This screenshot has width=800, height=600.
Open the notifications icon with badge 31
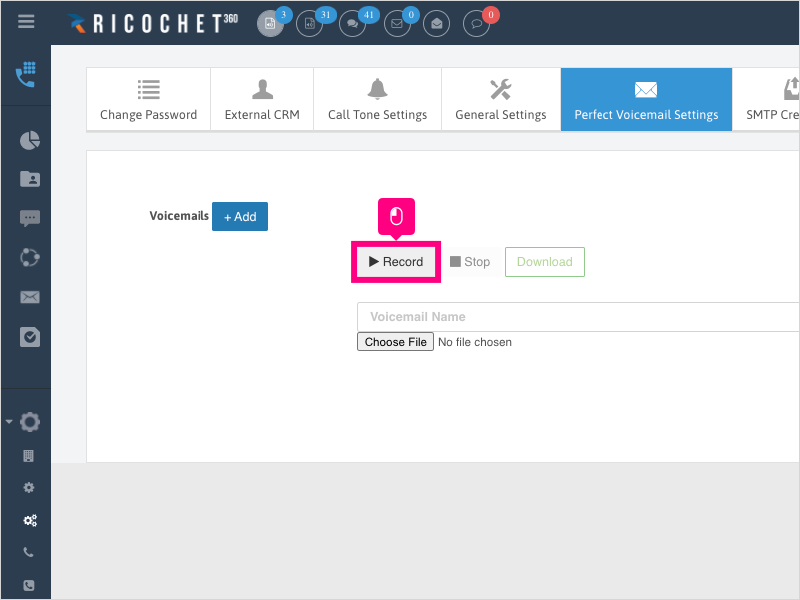pyautogui.click(x=309, y=23)
